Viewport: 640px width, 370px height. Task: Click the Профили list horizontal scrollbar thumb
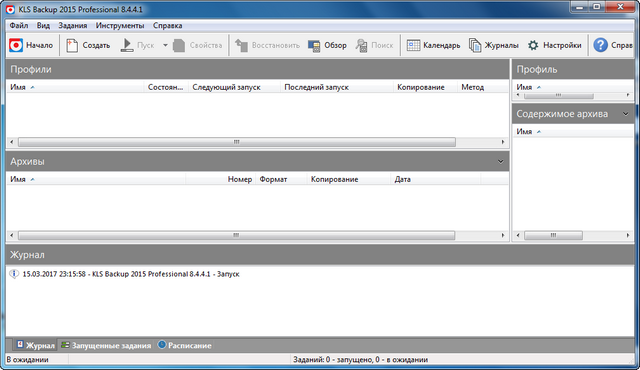click(x=237, y=142)
